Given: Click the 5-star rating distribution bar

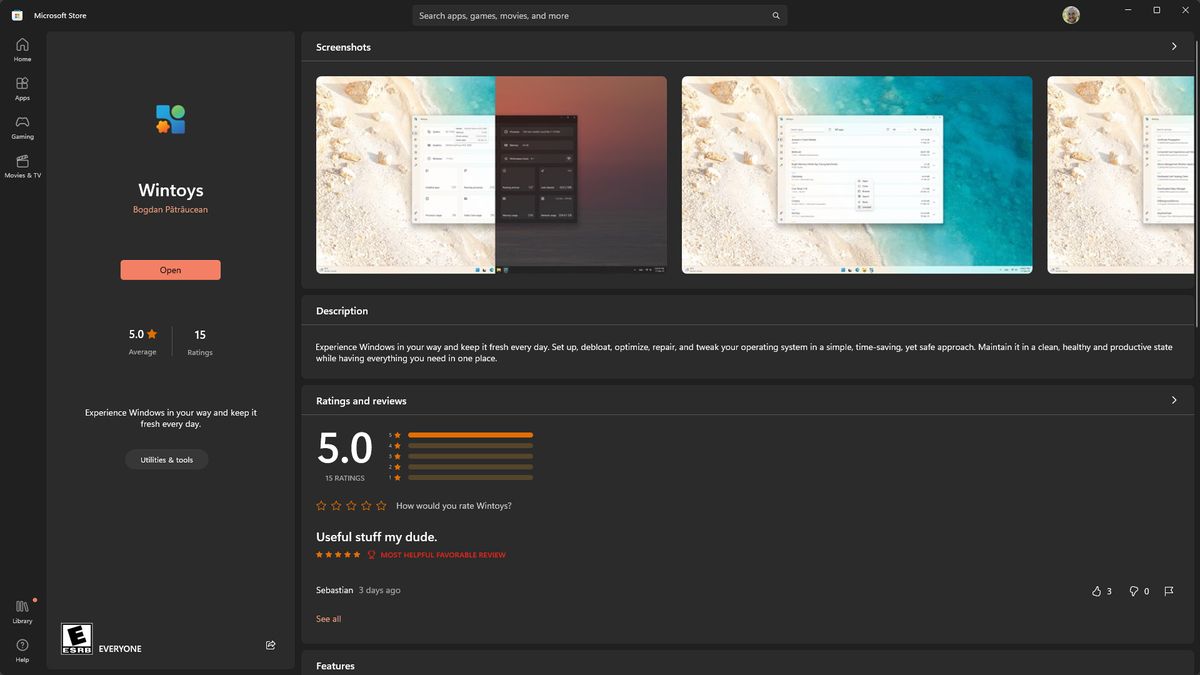Looking at the screenshot, I should point(468,435).
